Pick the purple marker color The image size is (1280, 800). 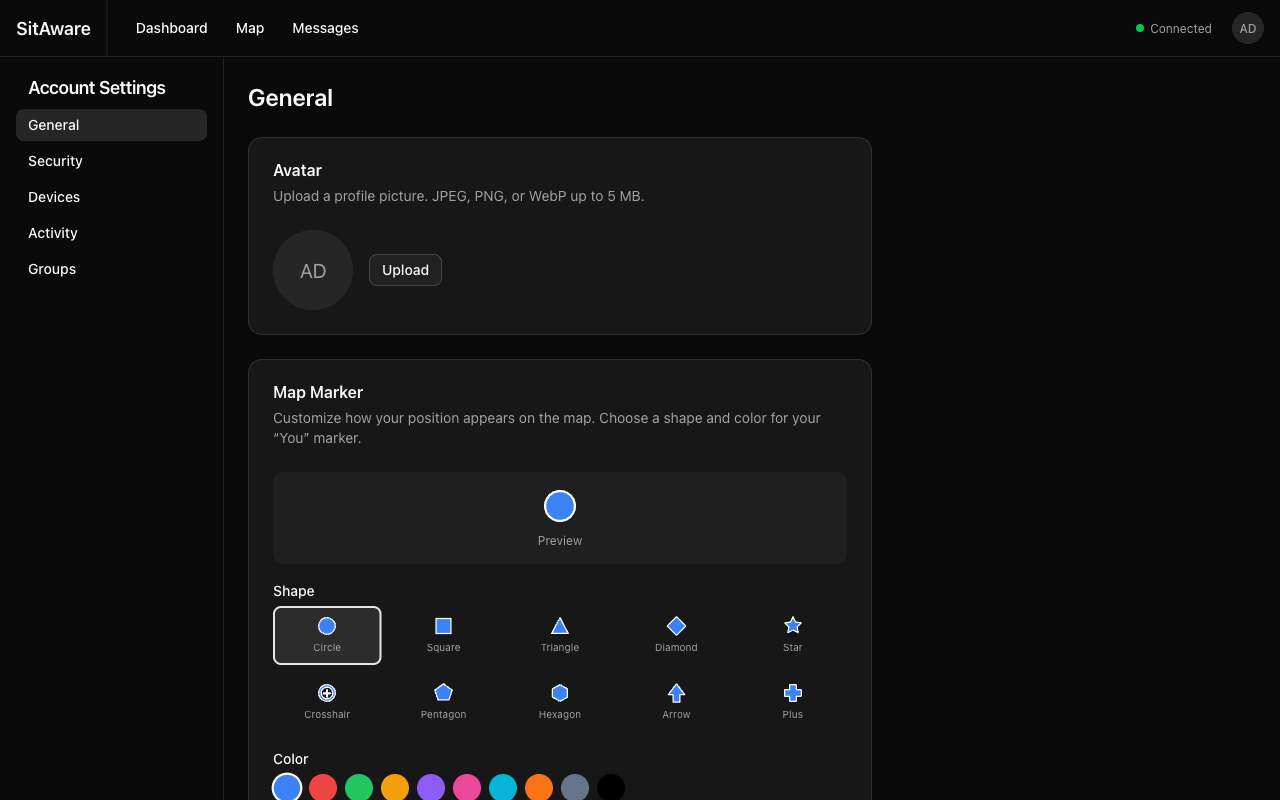coord(431,787)
